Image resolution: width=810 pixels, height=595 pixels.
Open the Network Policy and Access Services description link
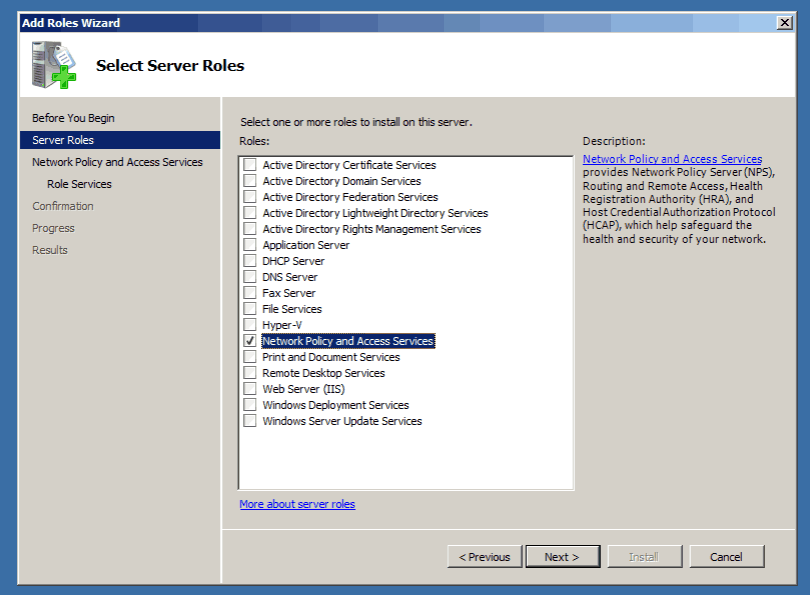pyautogui.click(x=672, y=159)
